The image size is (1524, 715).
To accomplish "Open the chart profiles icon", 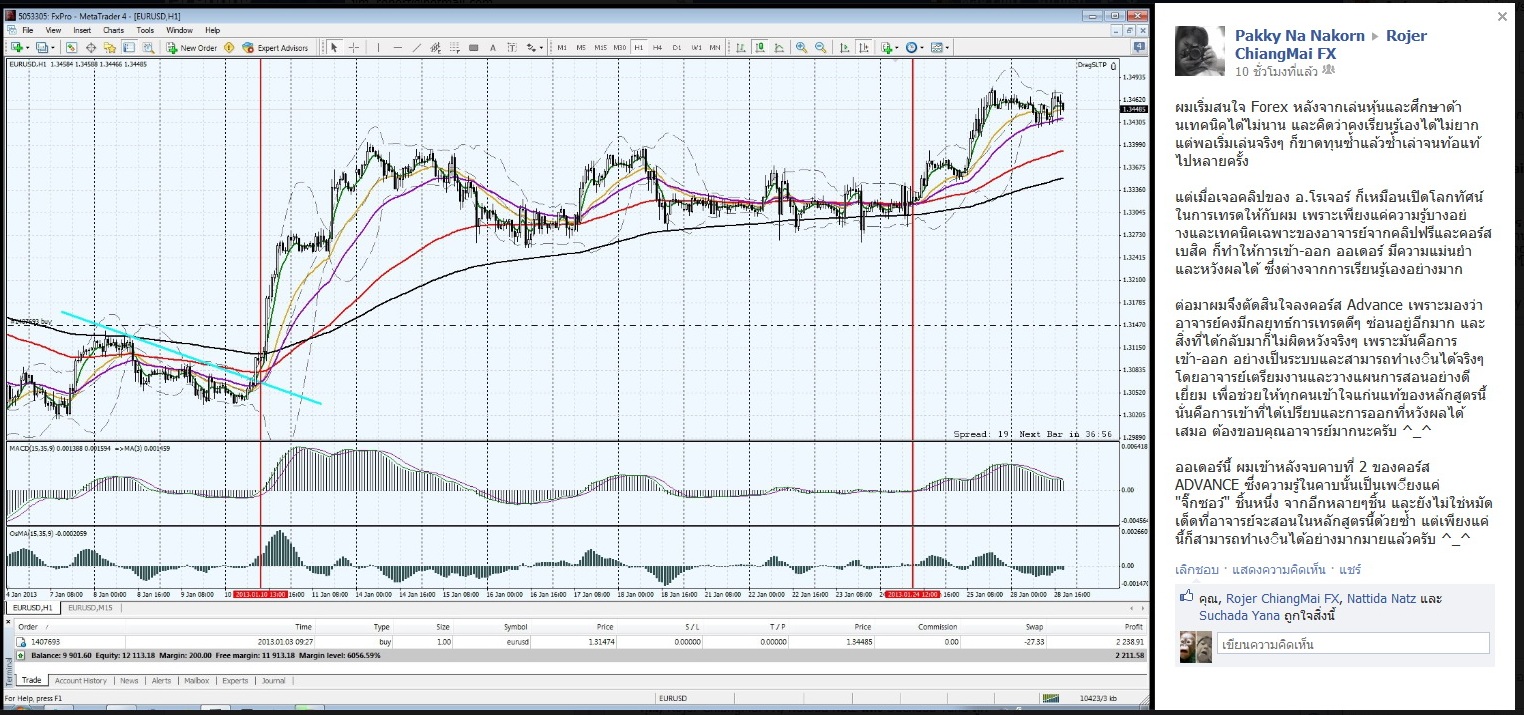I will click(44, 47).
